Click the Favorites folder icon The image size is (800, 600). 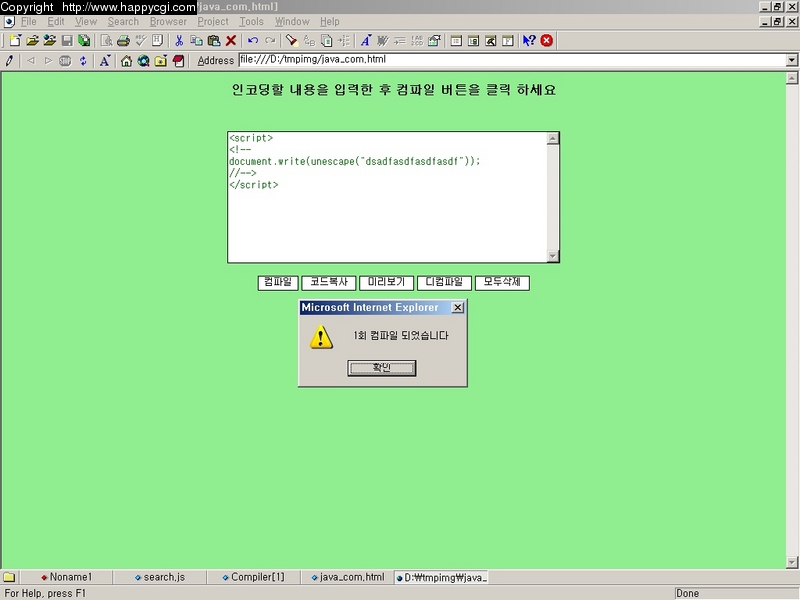click(161, 61)
